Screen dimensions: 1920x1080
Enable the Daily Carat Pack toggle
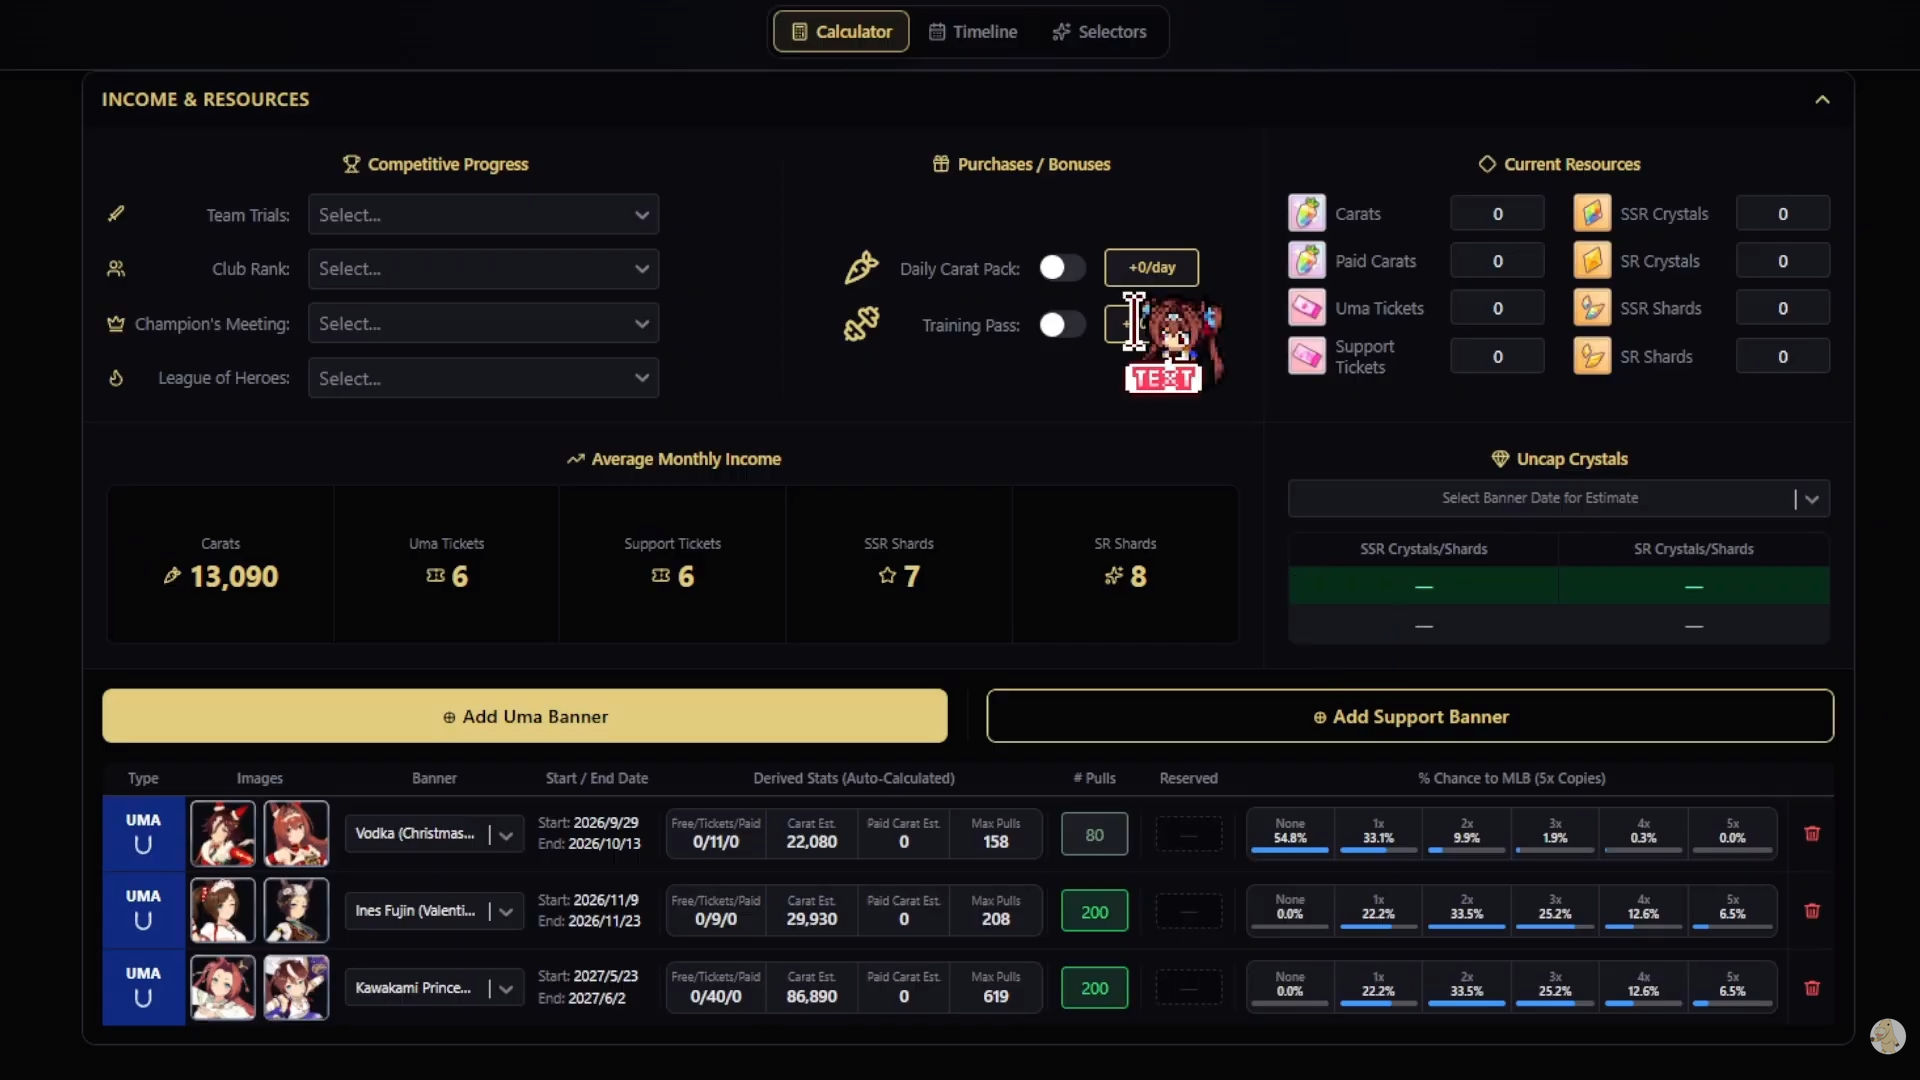coord(1061,268)
